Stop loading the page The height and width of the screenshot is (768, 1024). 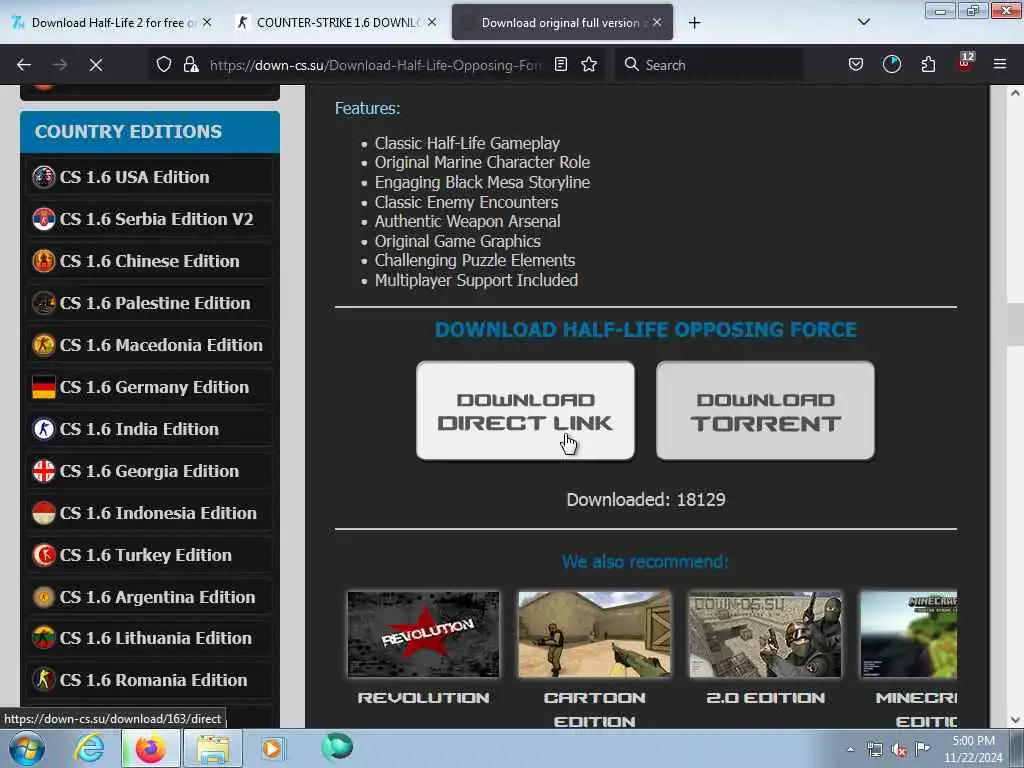[x=95, y=65]
